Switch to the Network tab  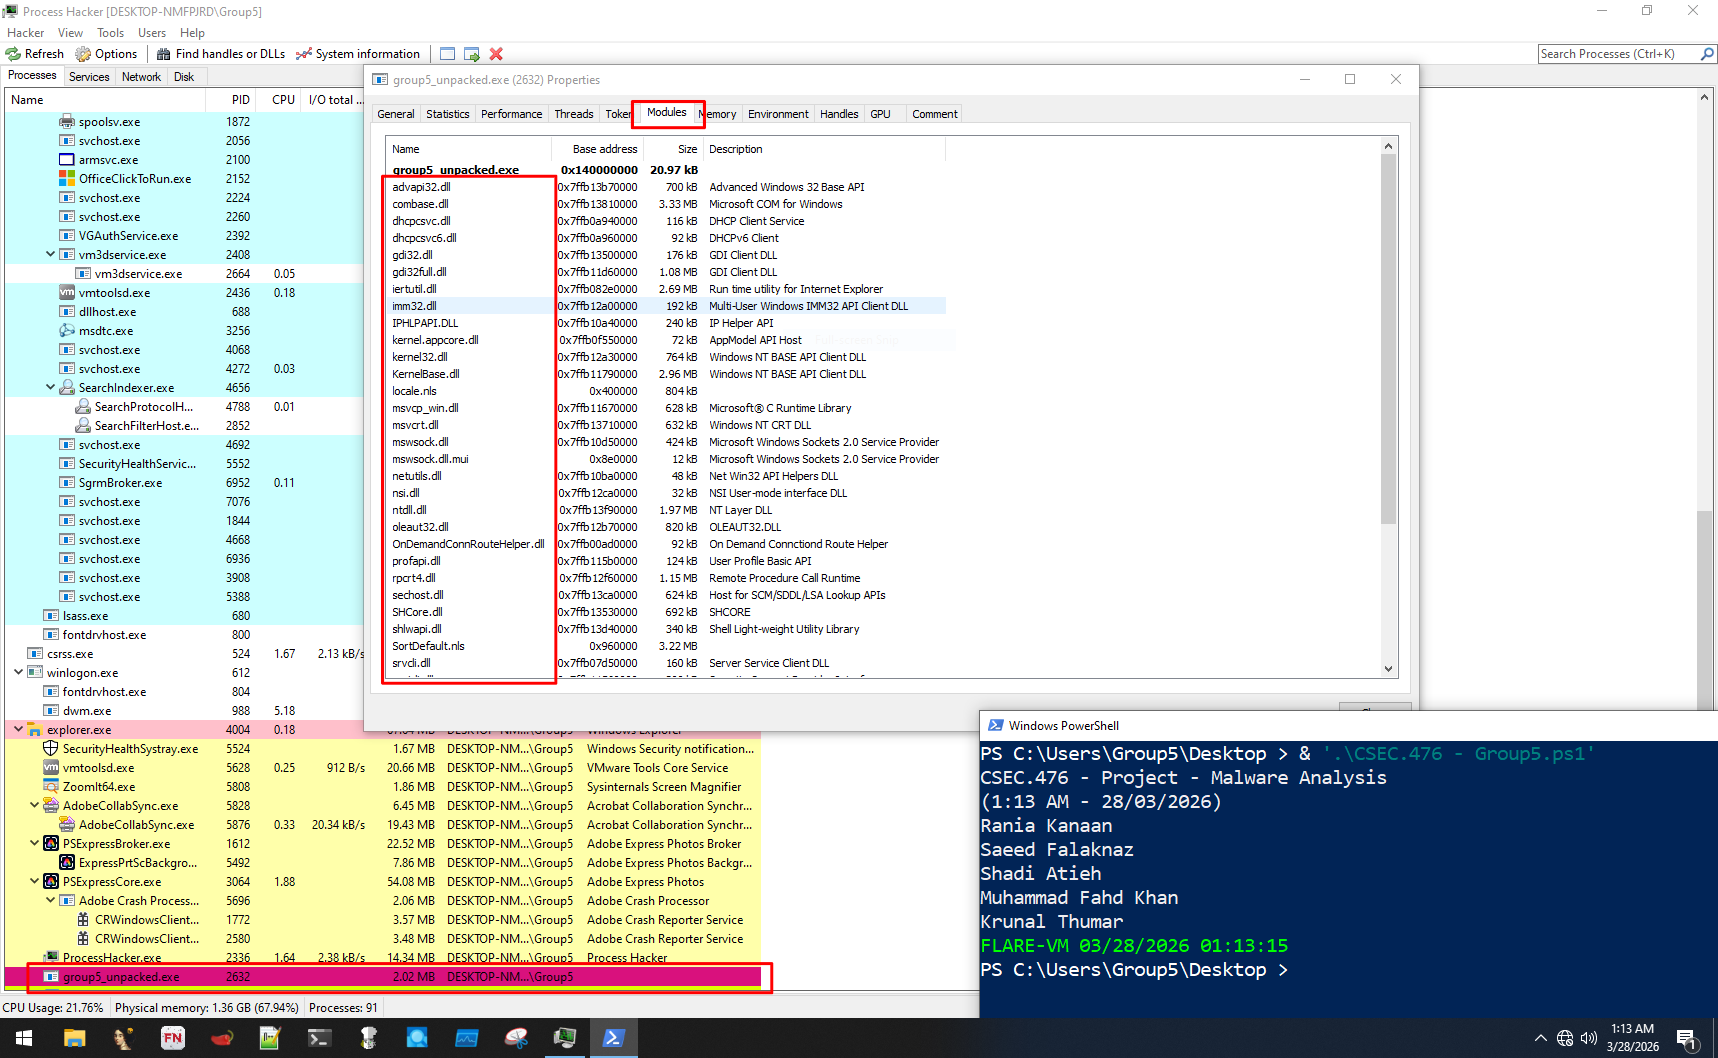141,76
